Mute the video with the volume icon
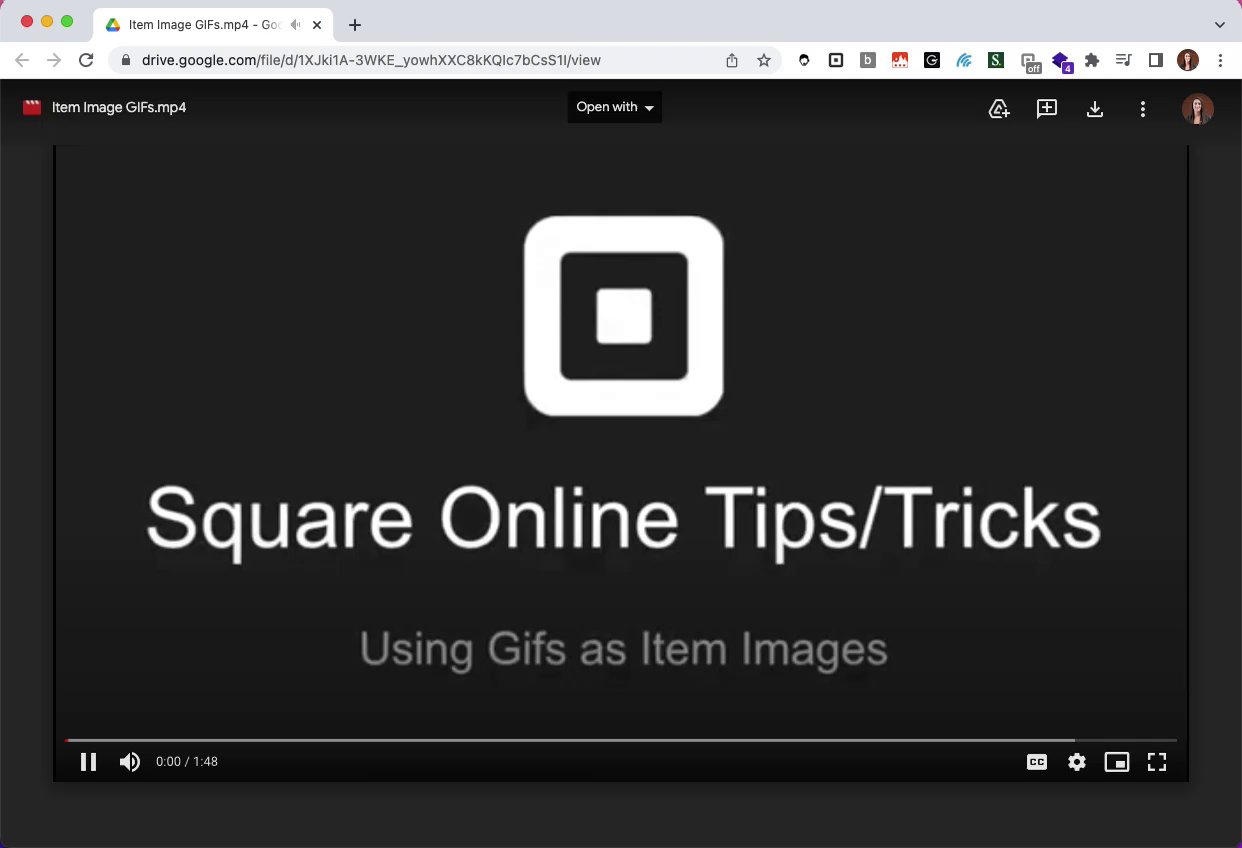Image resolution: width=1242 pixels, height=848 pixels. tap(130, 762)
